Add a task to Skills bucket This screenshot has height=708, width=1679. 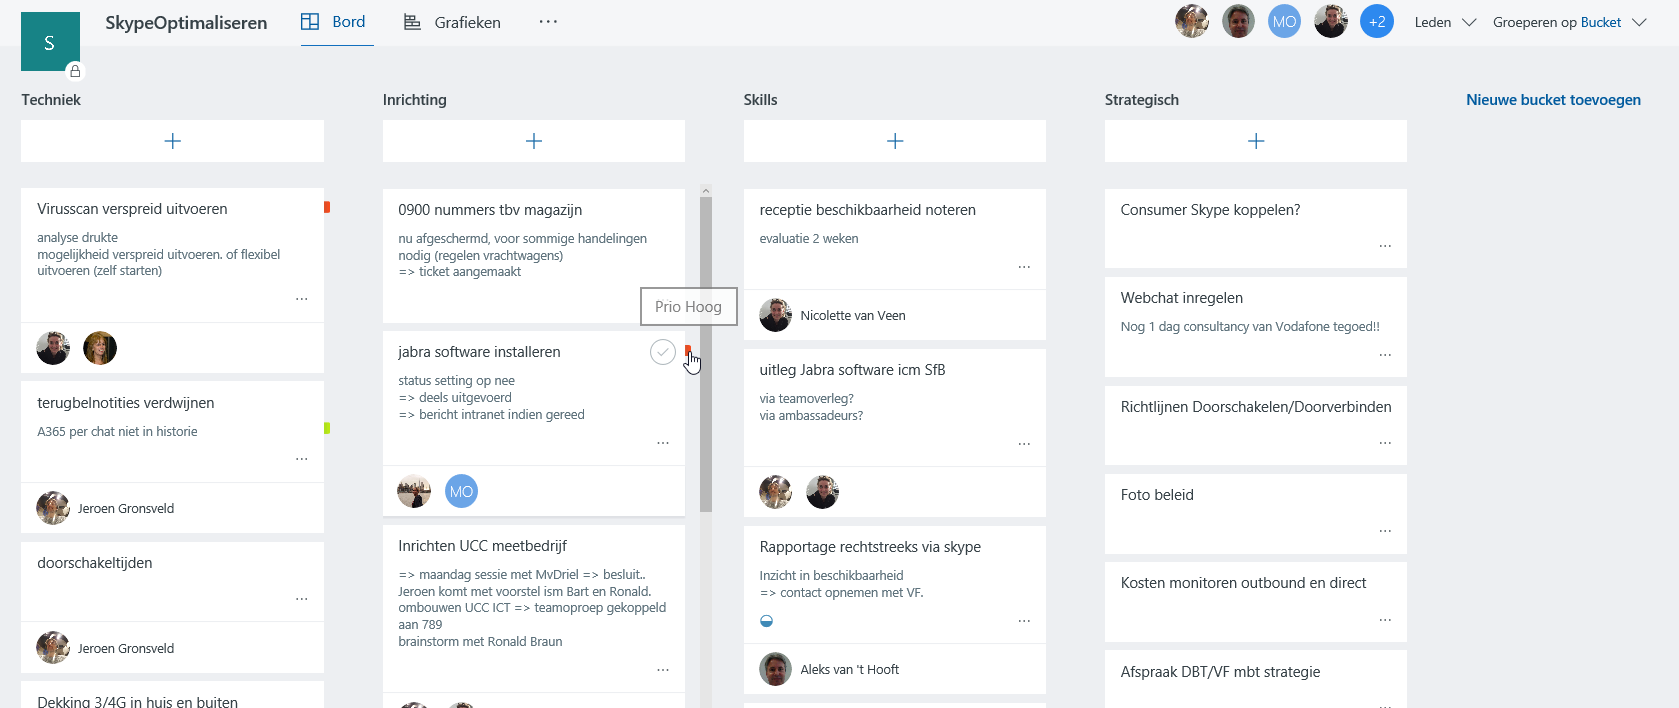[x=895, y=141]
